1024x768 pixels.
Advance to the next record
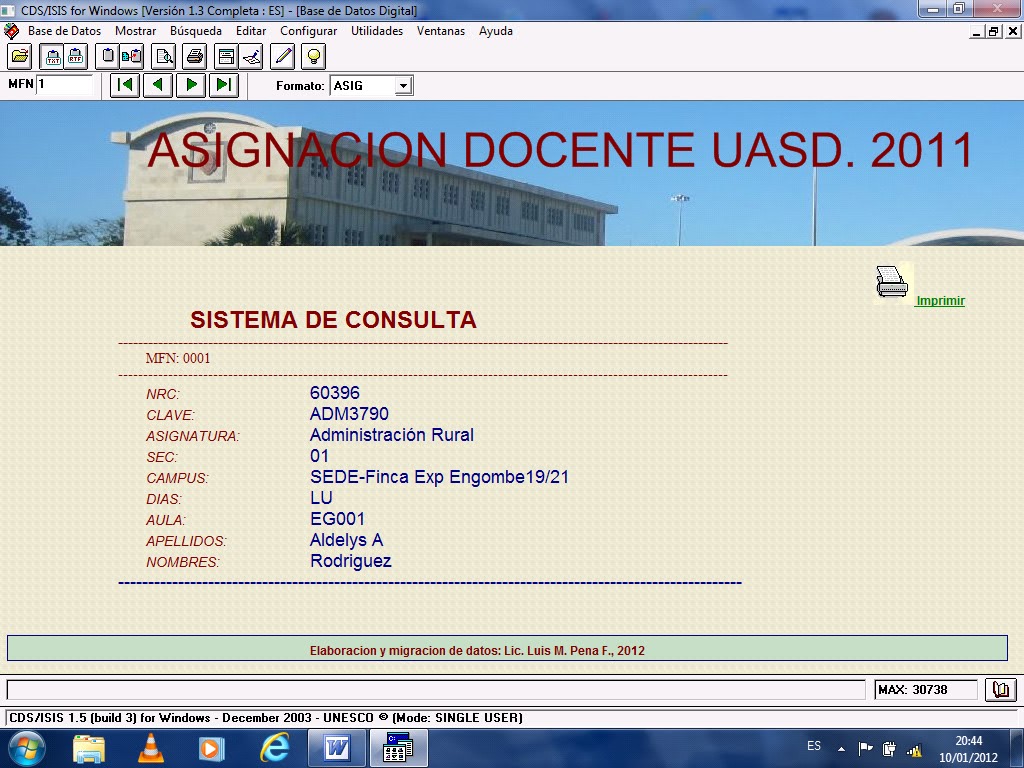click(x=190, y=85)
